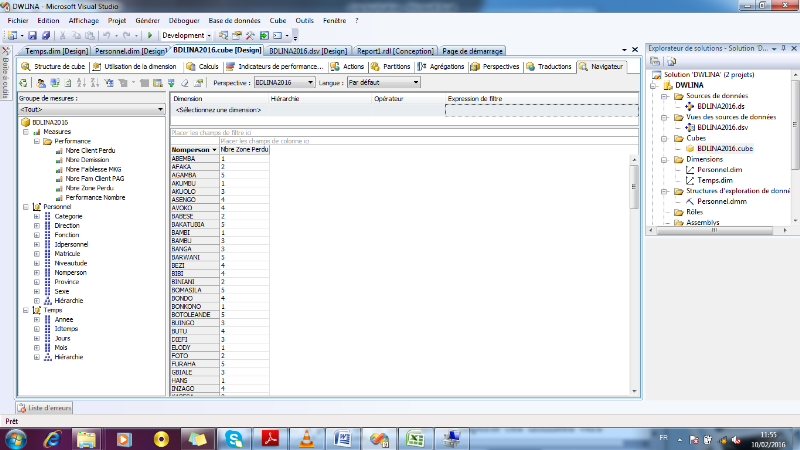This screenshot has width=800, height=450.
Task: Open the Properties Window toolbar icon
Action: coord(237,35)
